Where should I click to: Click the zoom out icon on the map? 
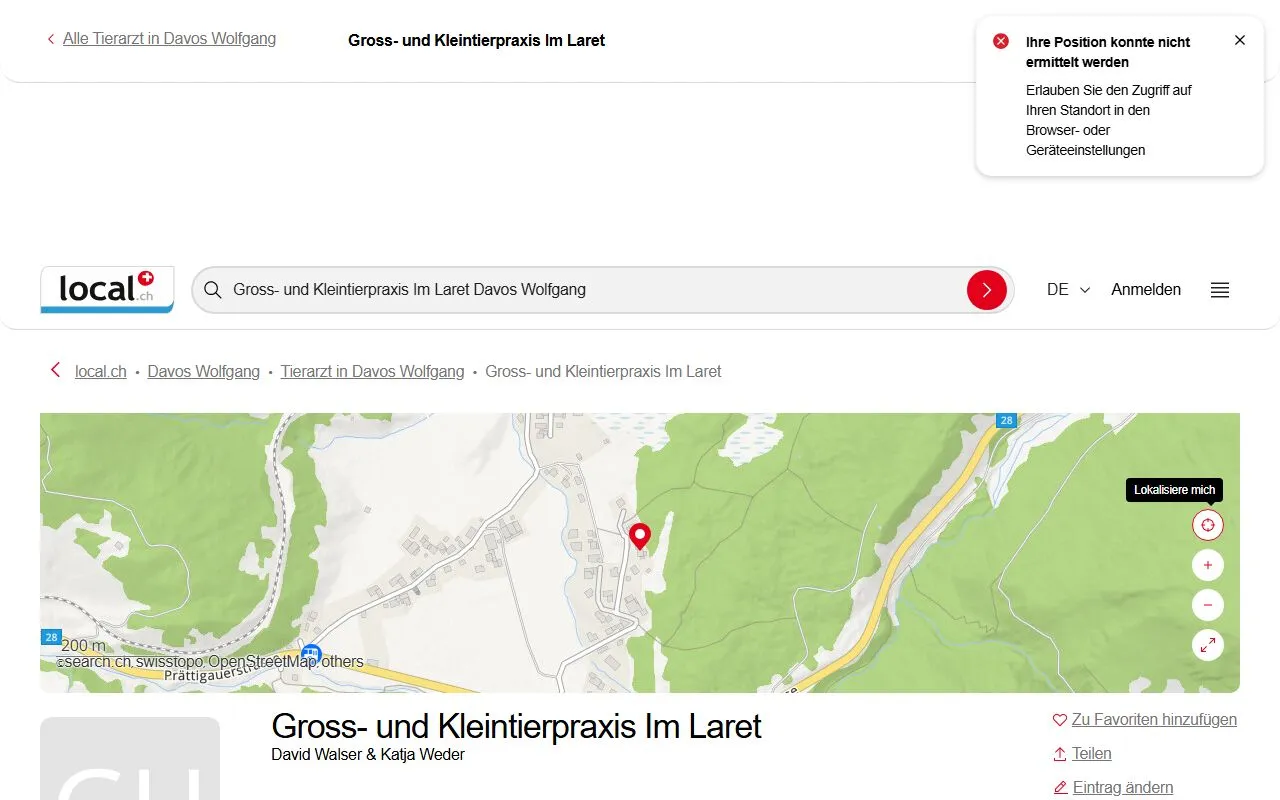(1207, 605)
